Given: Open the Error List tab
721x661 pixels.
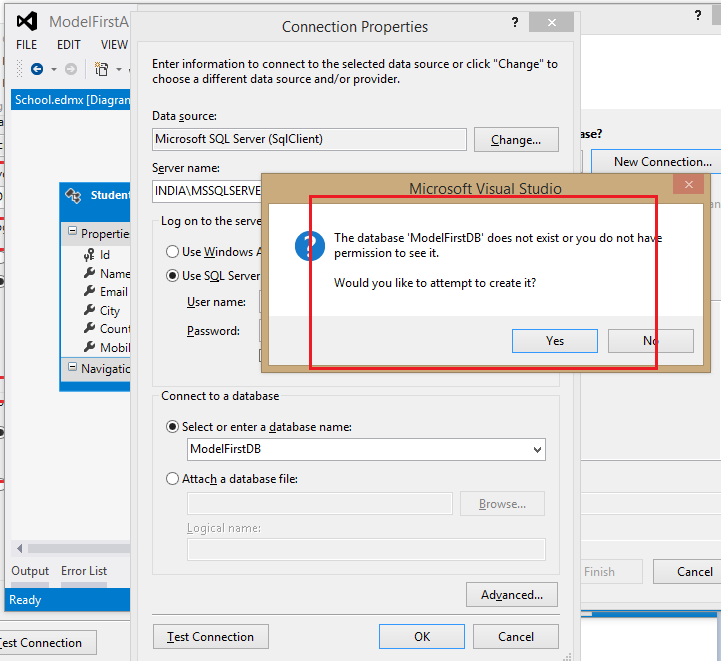Looking at the screenshot, I should tap(84, 571).
